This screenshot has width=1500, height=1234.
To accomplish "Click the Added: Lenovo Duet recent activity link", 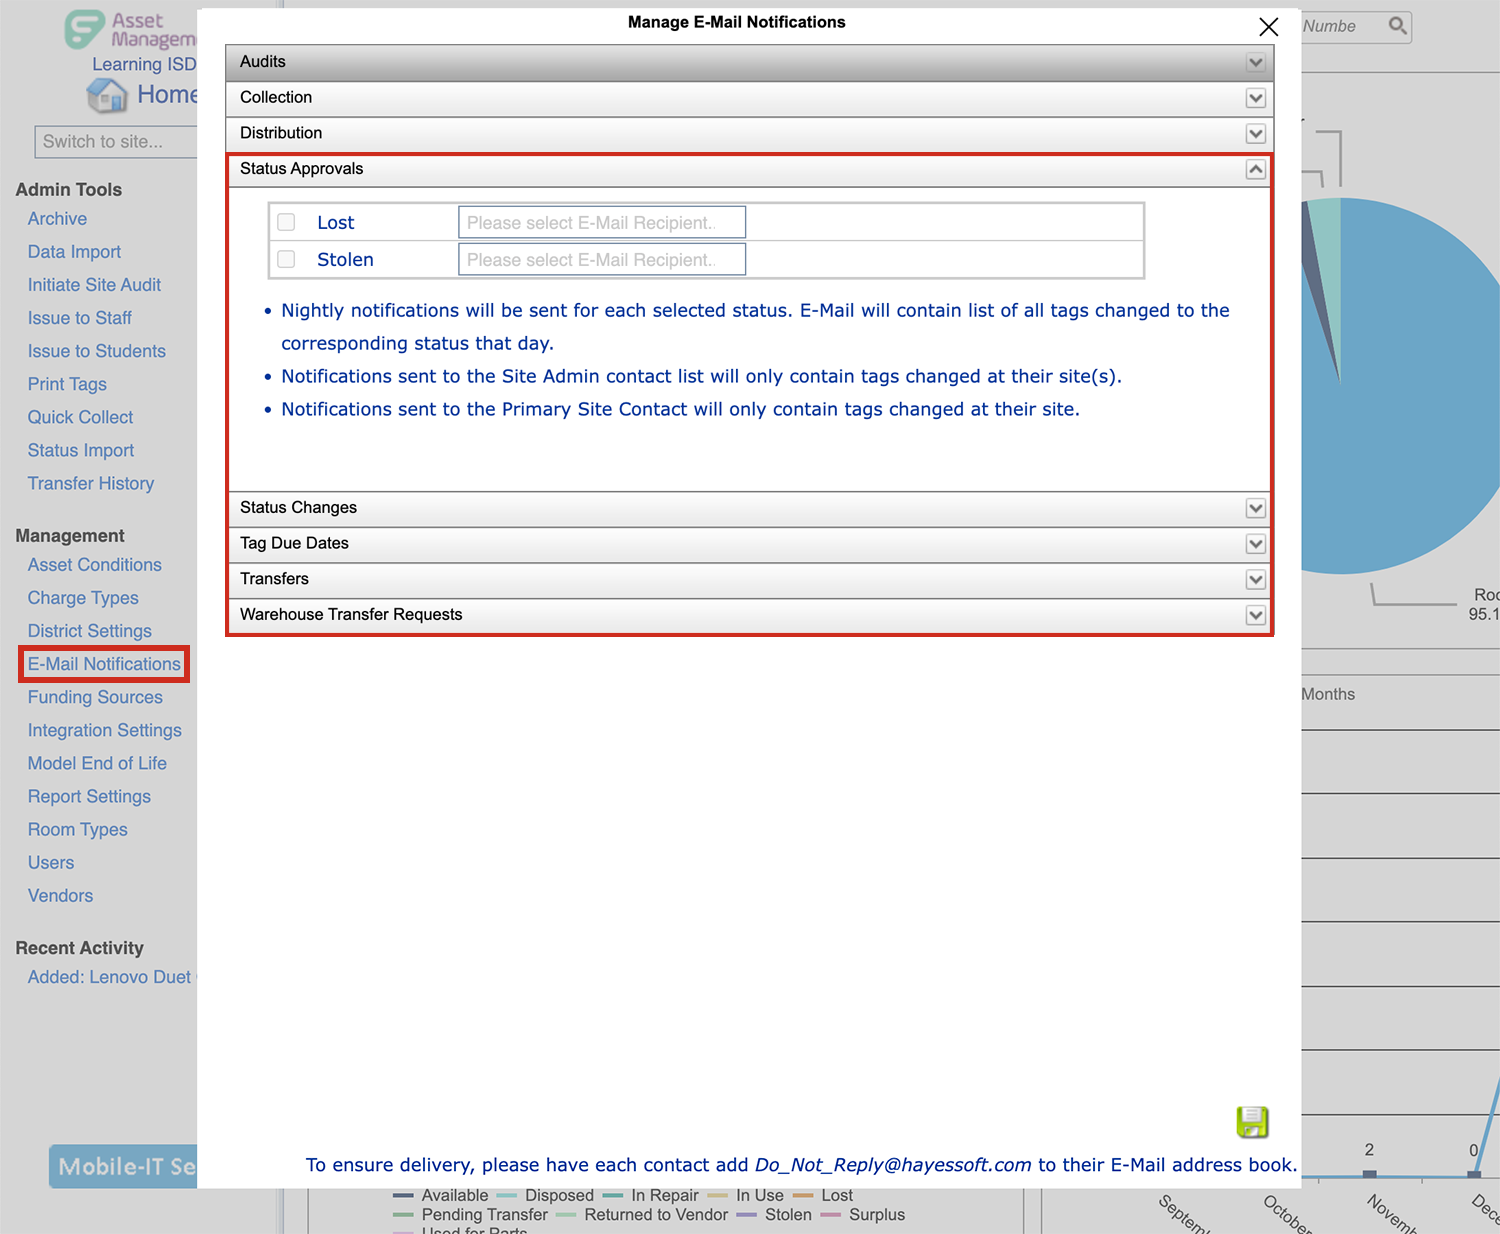I will 112,977.
